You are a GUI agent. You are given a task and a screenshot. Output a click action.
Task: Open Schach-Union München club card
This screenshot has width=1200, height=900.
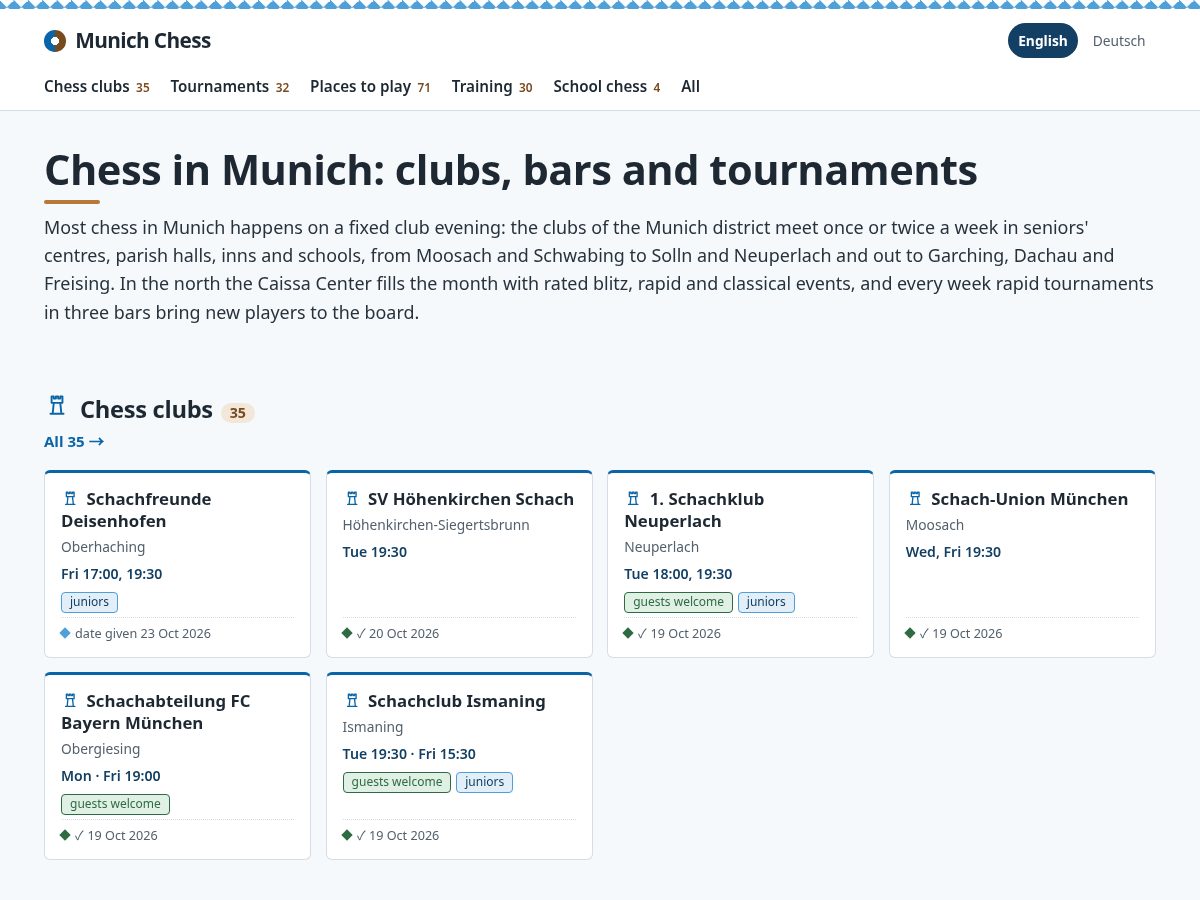[x=1022, y=564]
